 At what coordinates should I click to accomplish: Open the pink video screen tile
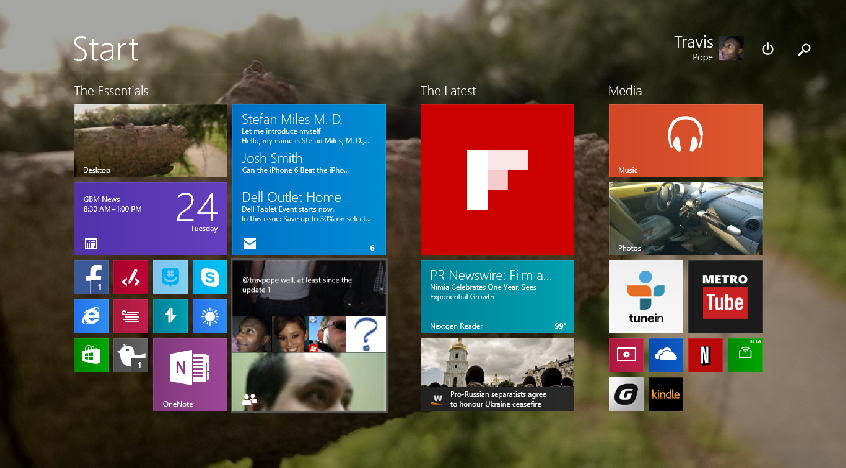click(626, 355)
